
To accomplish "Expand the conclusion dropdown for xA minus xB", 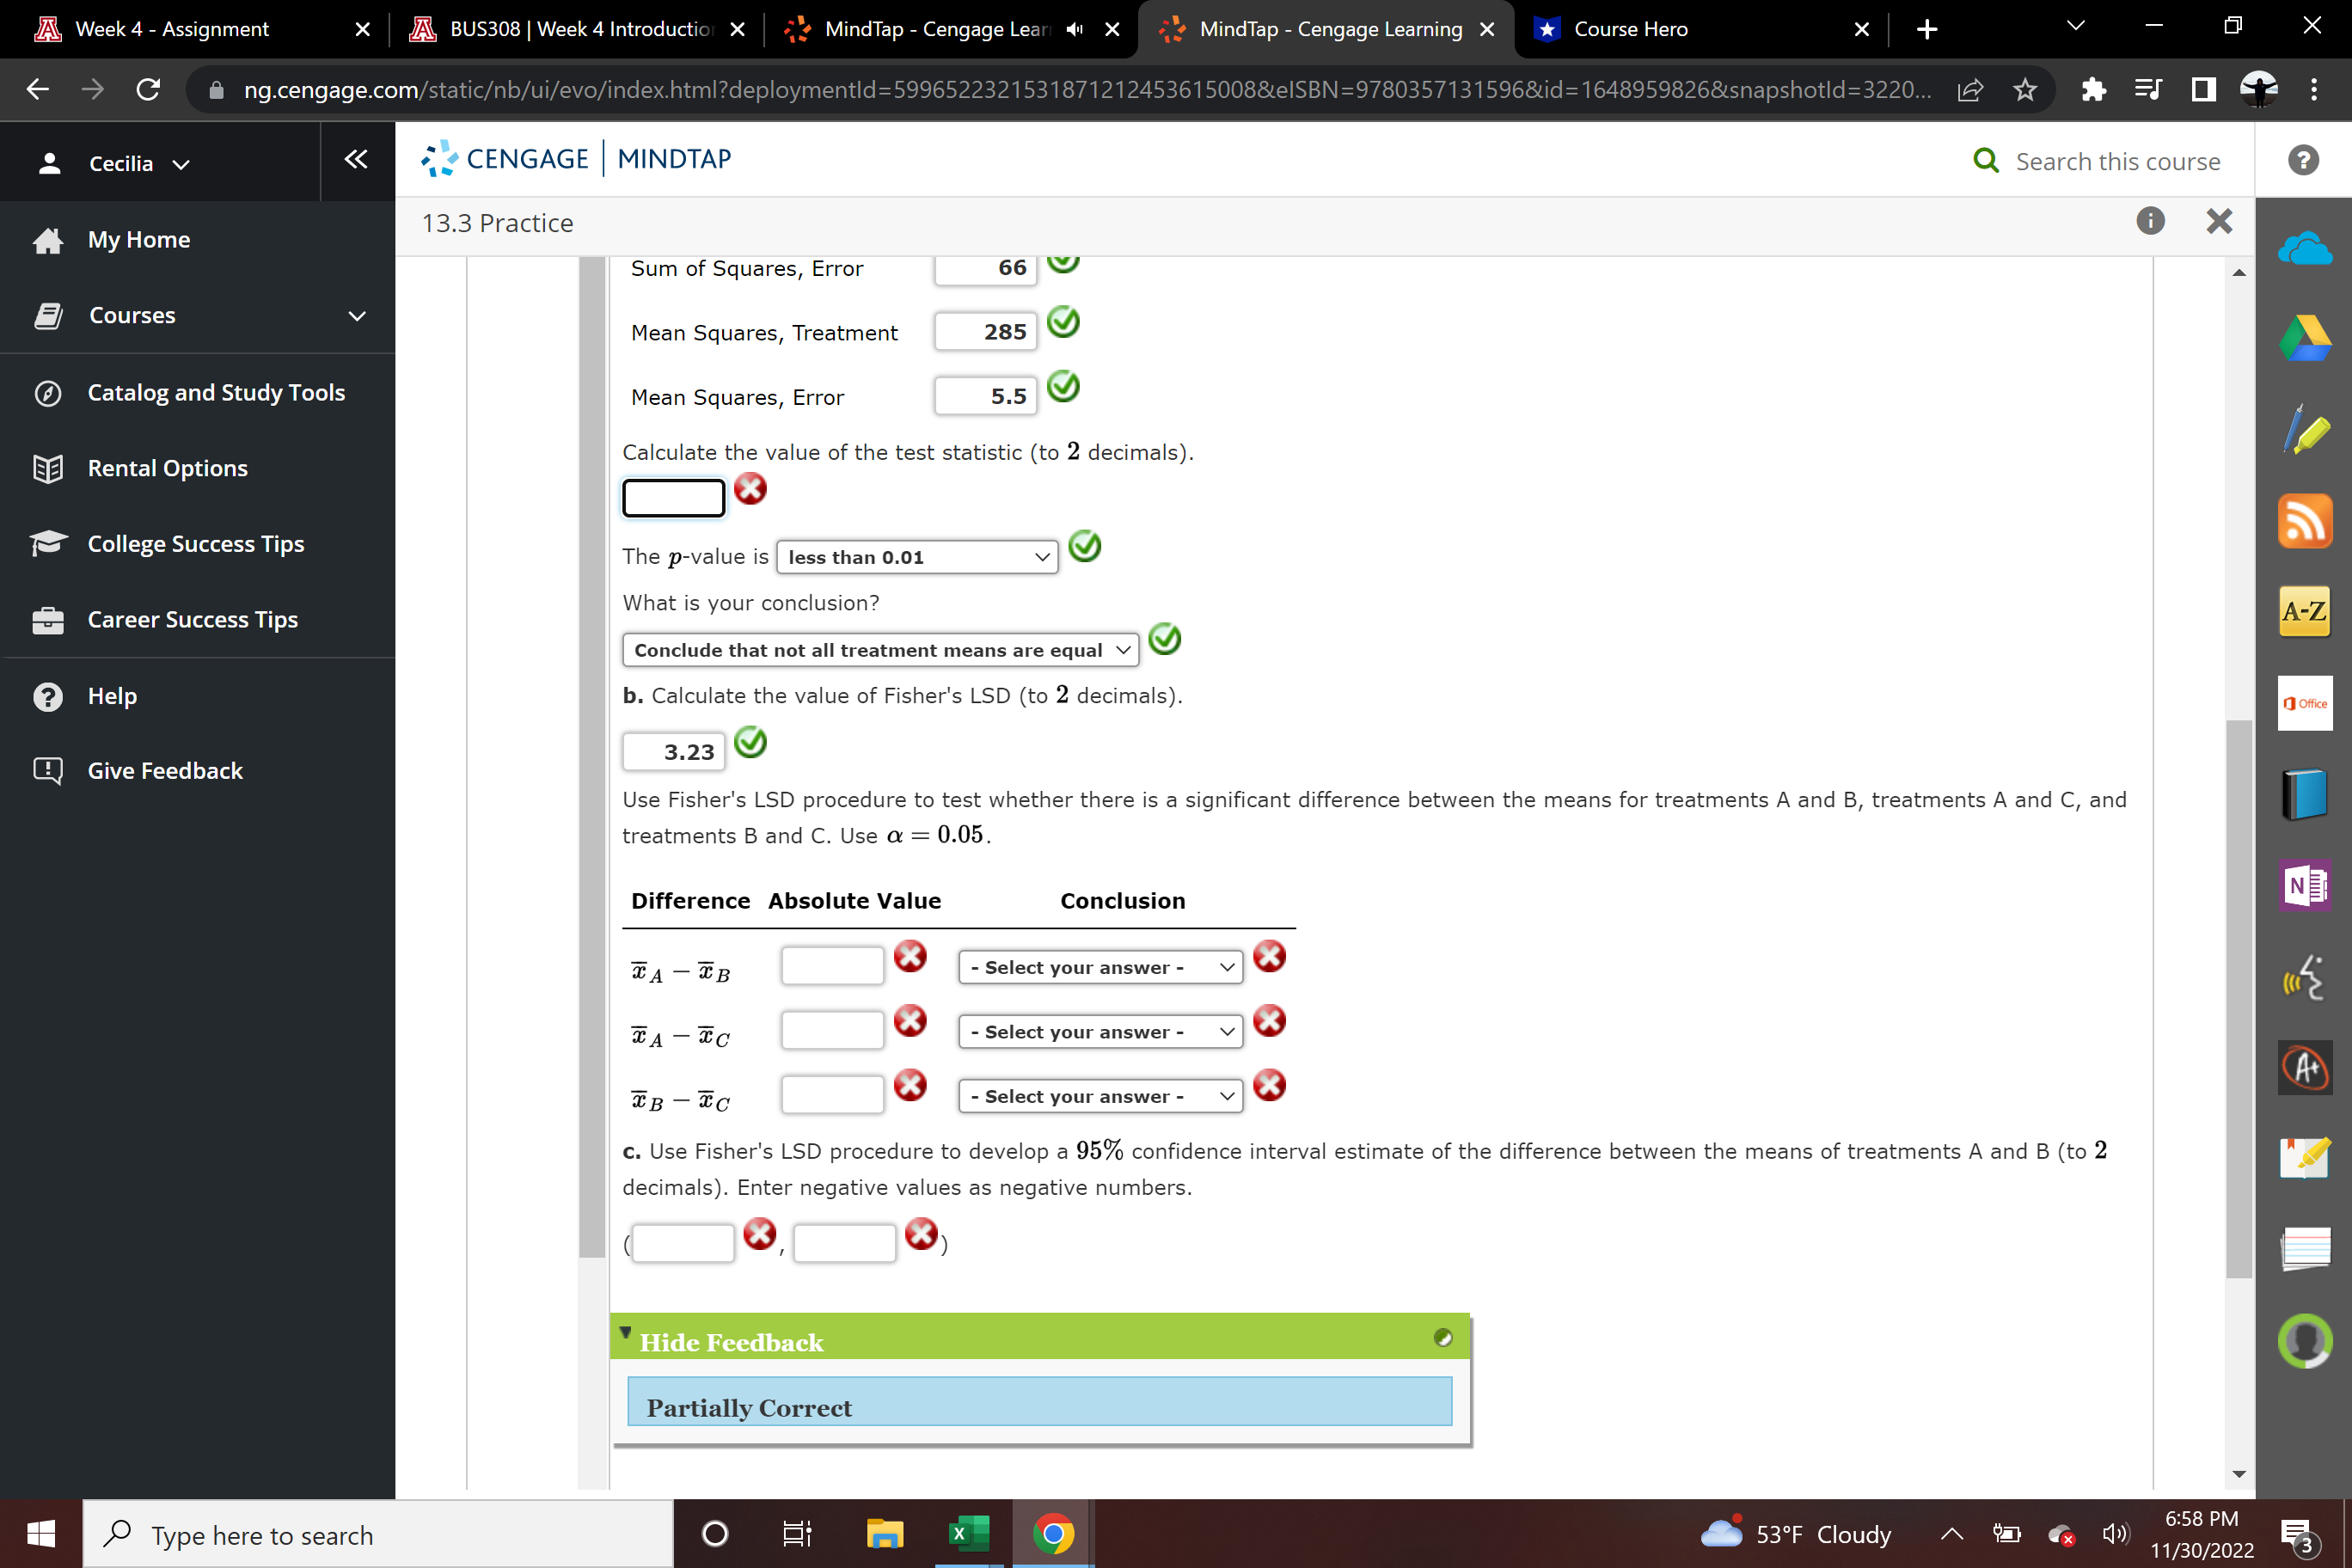I will pos(1099,966).
